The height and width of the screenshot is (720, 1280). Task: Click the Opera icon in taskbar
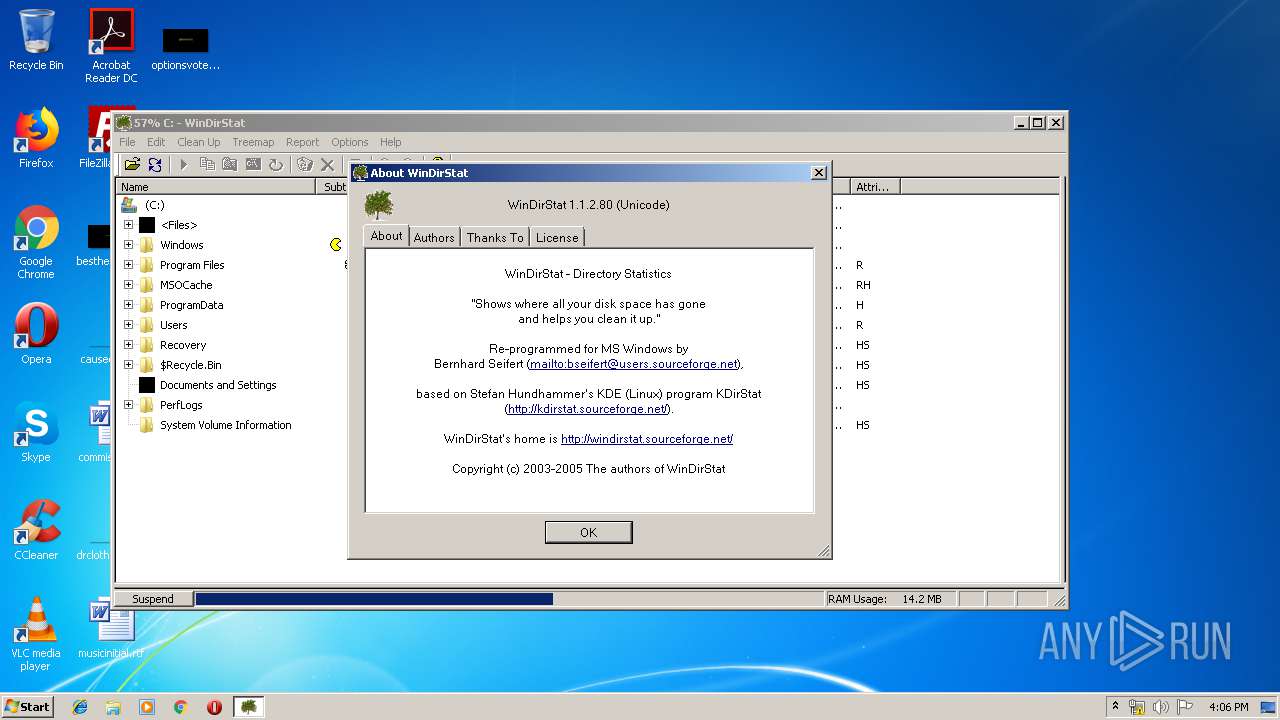tap(214, 707)
